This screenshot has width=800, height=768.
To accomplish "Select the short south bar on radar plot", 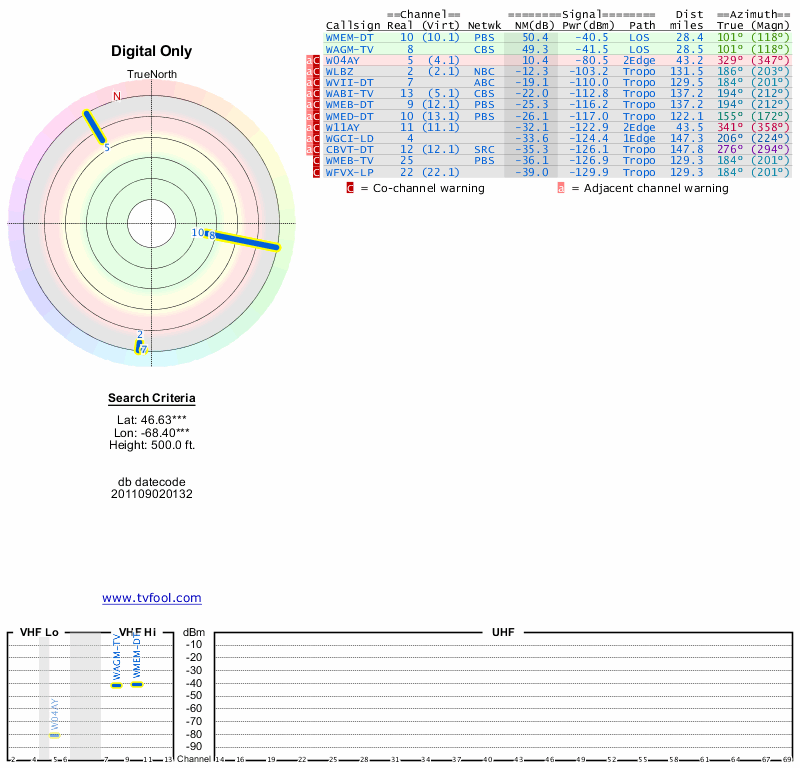I will (140, 347).
